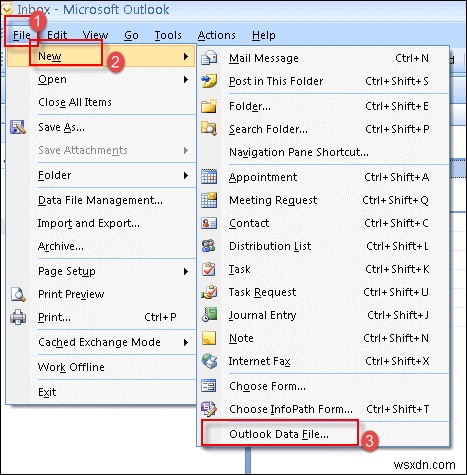Click the Journal Entry notebook icon

click(209, 315)
